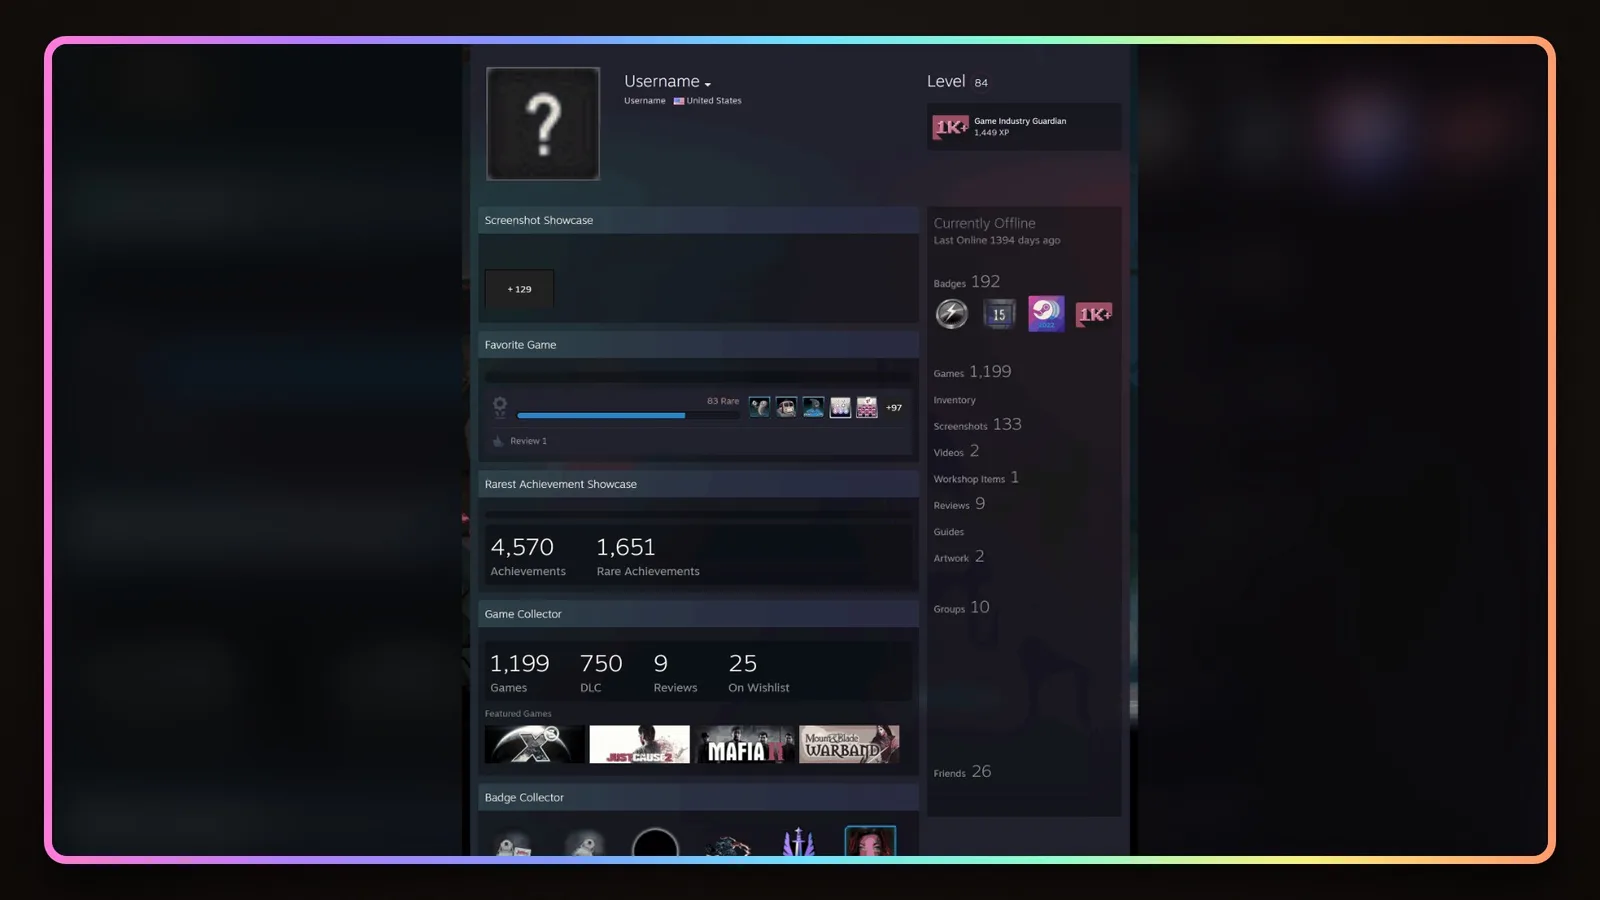
Task: Open the Mount & Blade Warband thumbnail
Action: click(x=850, y=744)
